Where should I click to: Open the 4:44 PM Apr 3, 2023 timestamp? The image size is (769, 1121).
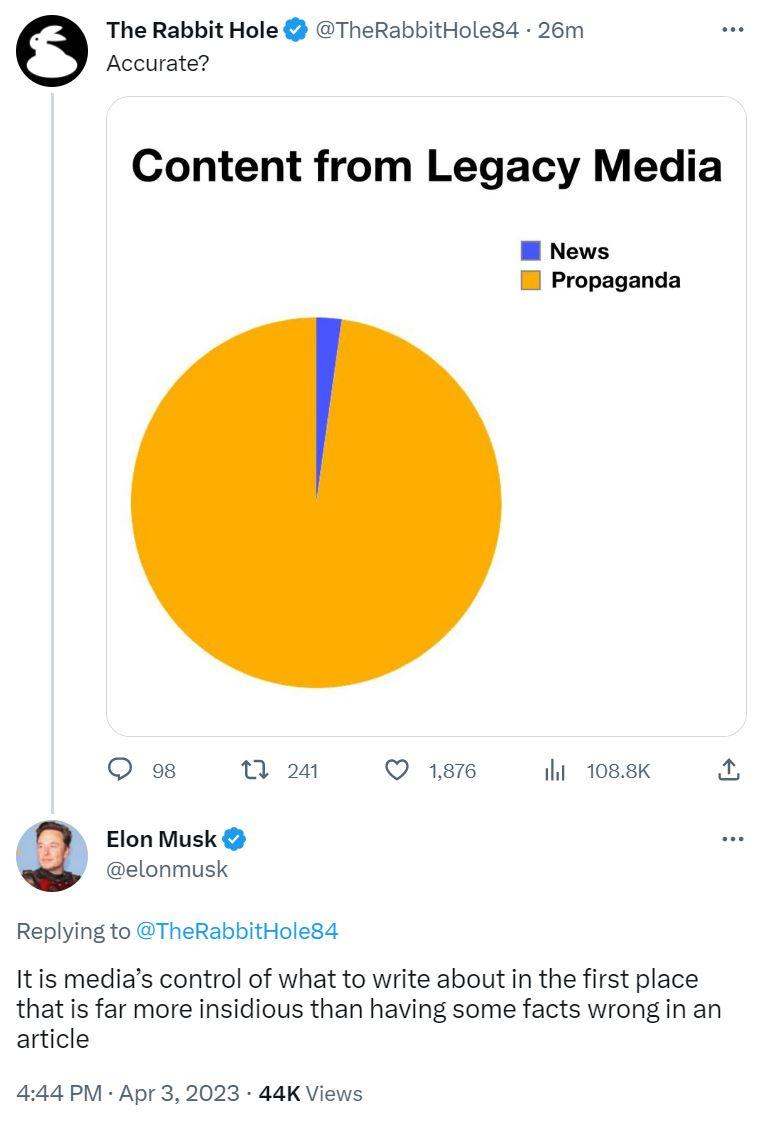tap(127, 1093)
